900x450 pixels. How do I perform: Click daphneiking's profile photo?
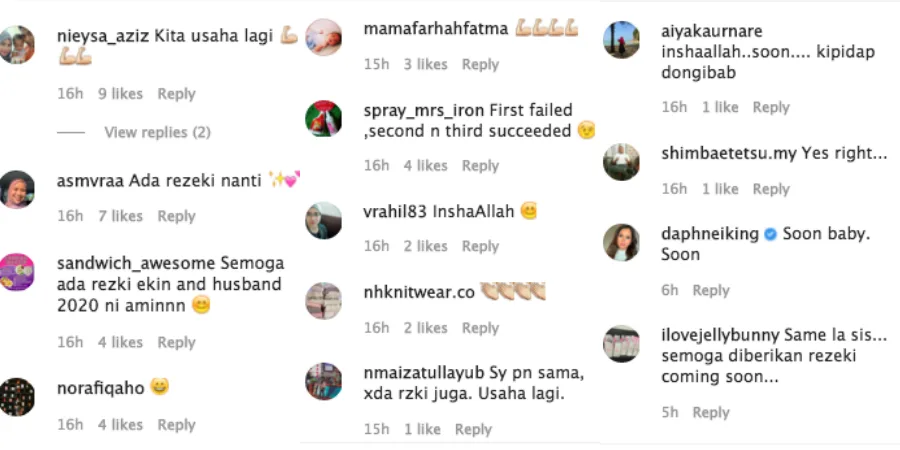pos(621,243)
